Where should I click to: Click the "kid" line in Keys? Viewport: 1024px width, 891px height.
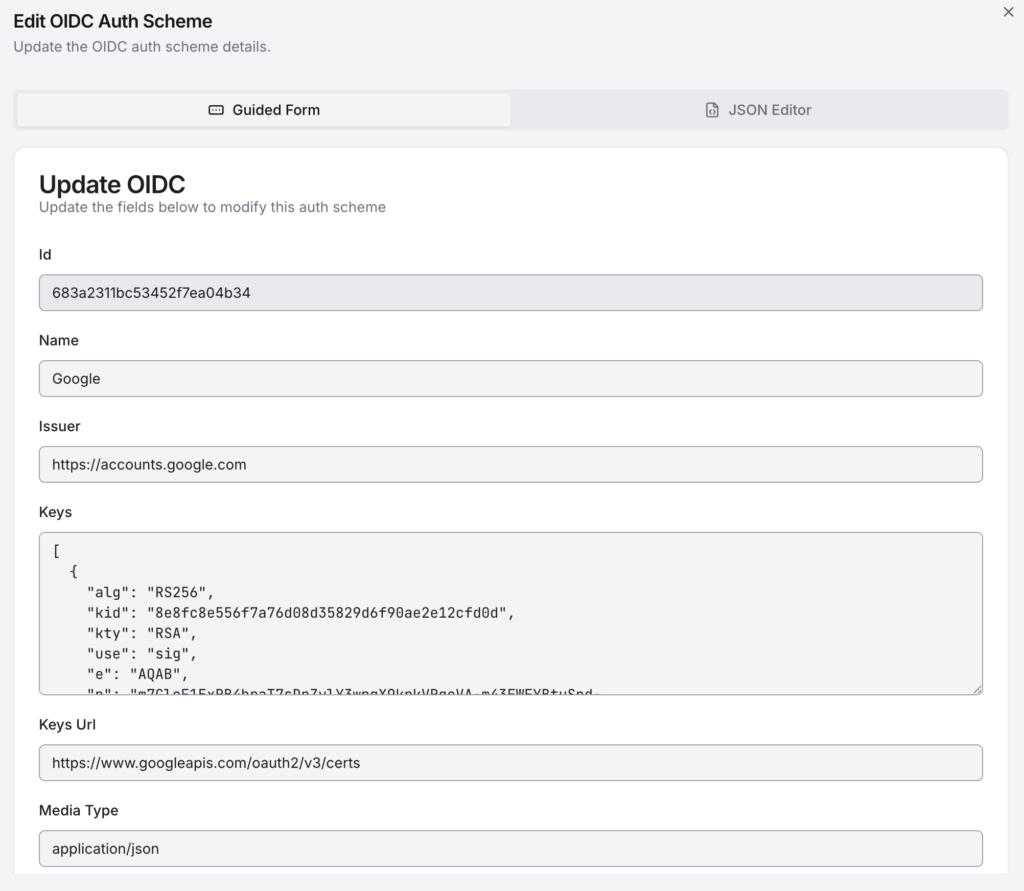[300, 613]
